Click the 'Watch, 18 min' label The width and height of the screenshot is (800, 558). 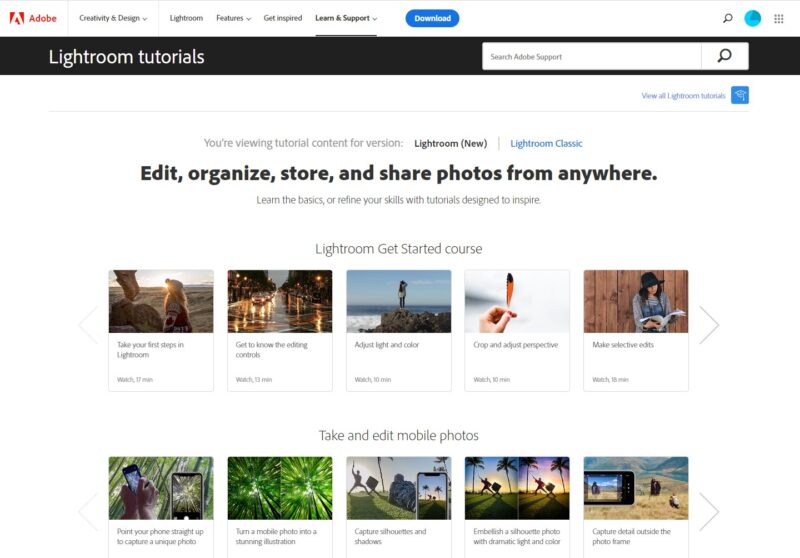click(x=610, y=379)
